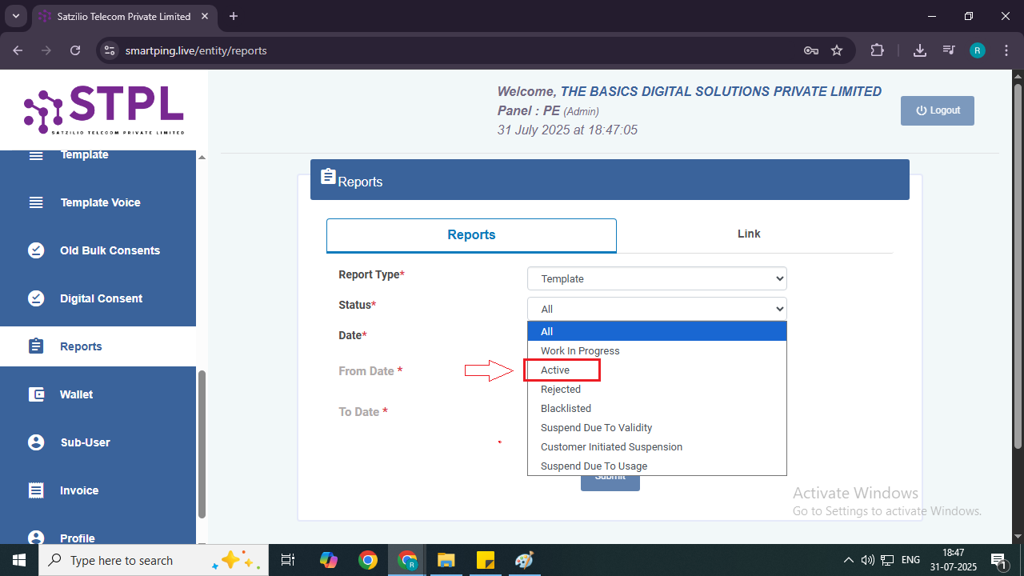Open the browser extensions puzzle icon
1024x576 pixels.
point(877,50)
